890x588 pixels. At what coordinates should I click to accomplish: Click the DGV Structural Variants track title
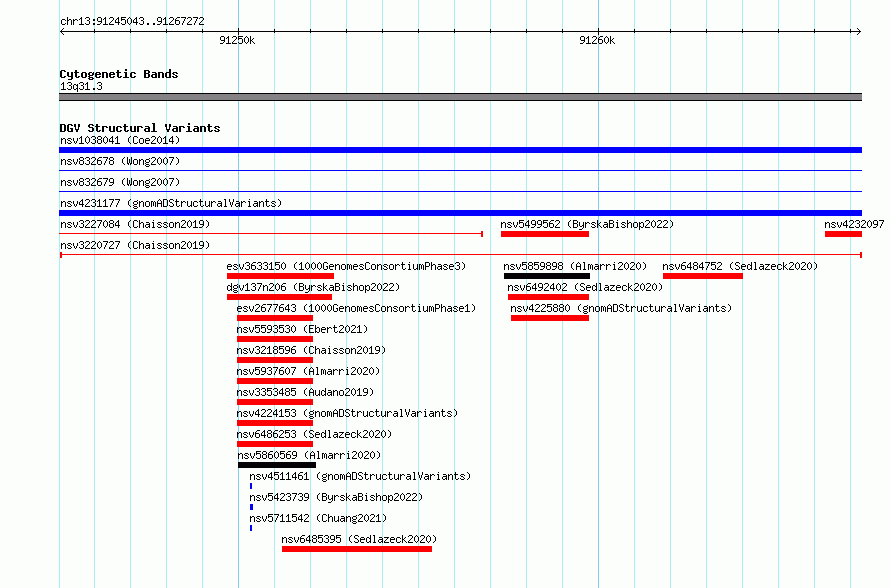point(140,128)
